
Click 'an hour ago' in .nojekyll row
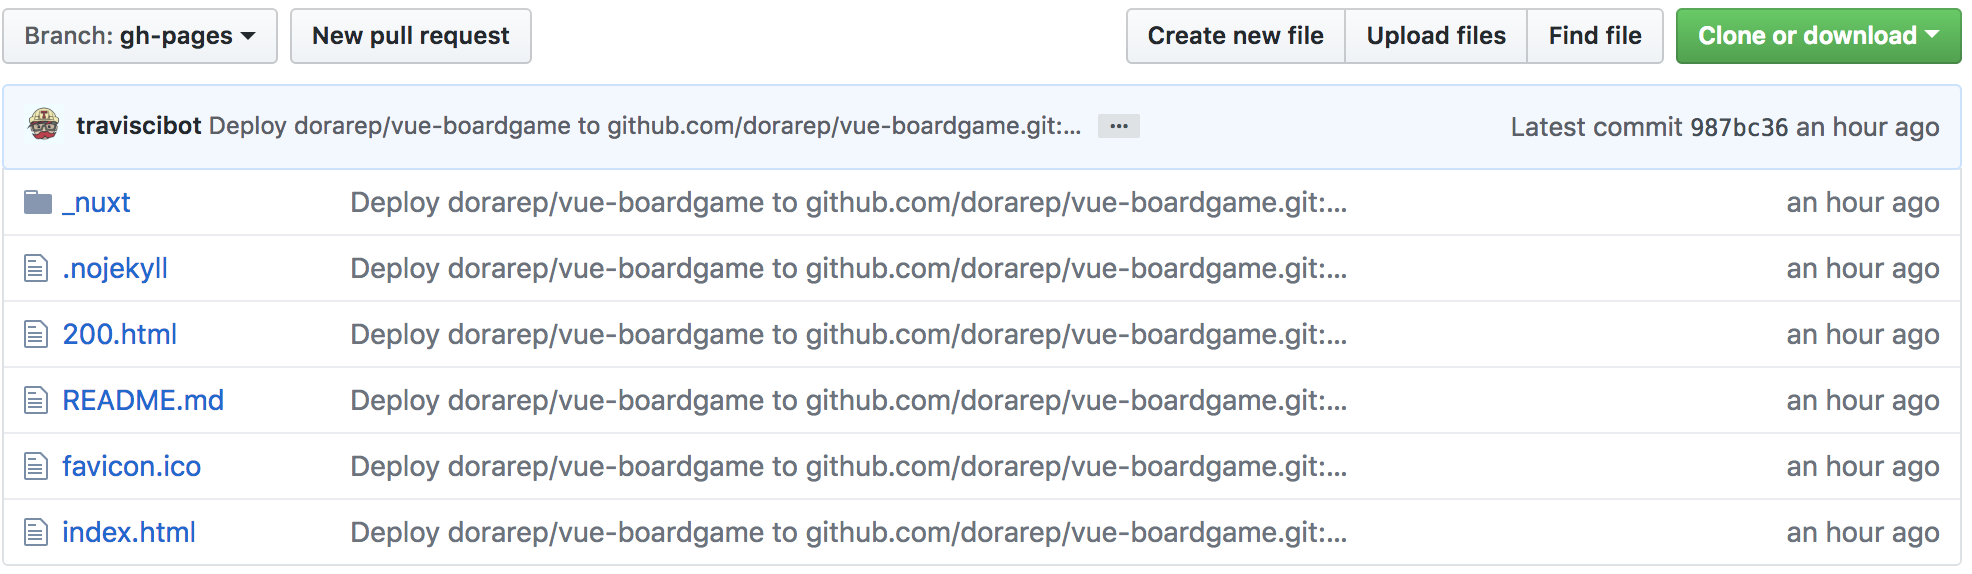click(1863, 268)
